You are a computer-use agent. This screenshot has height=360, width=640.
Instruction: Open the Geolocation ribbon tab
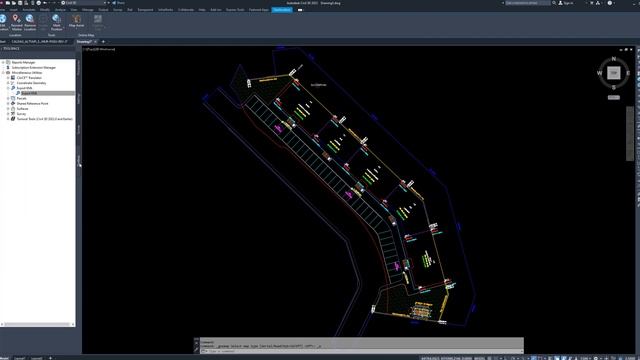(x=282, y=9)
